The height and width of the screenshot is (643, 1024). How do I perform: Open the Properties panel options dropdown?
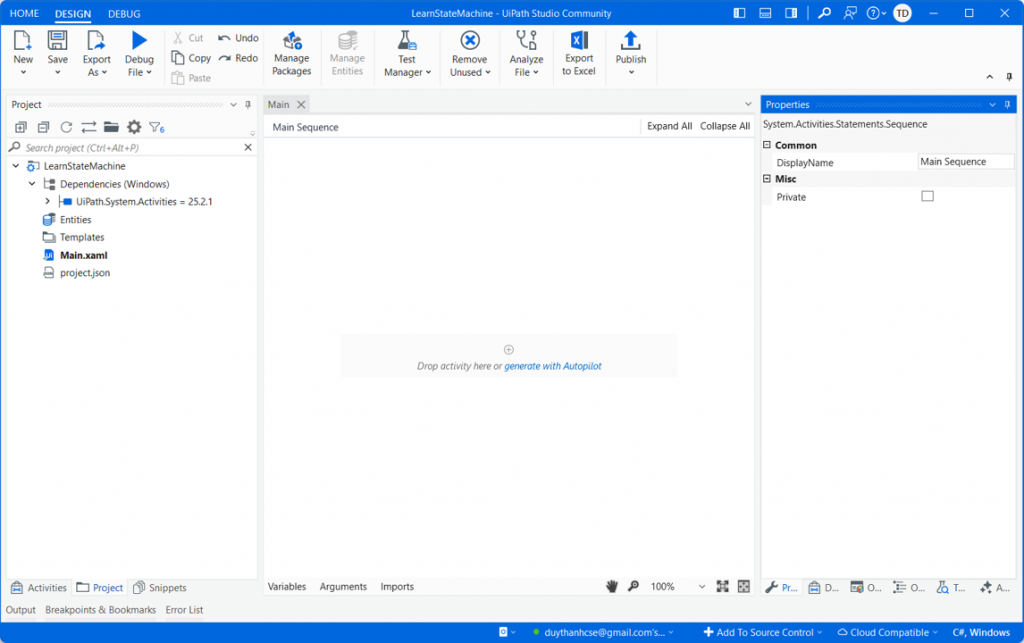(993, 104)
